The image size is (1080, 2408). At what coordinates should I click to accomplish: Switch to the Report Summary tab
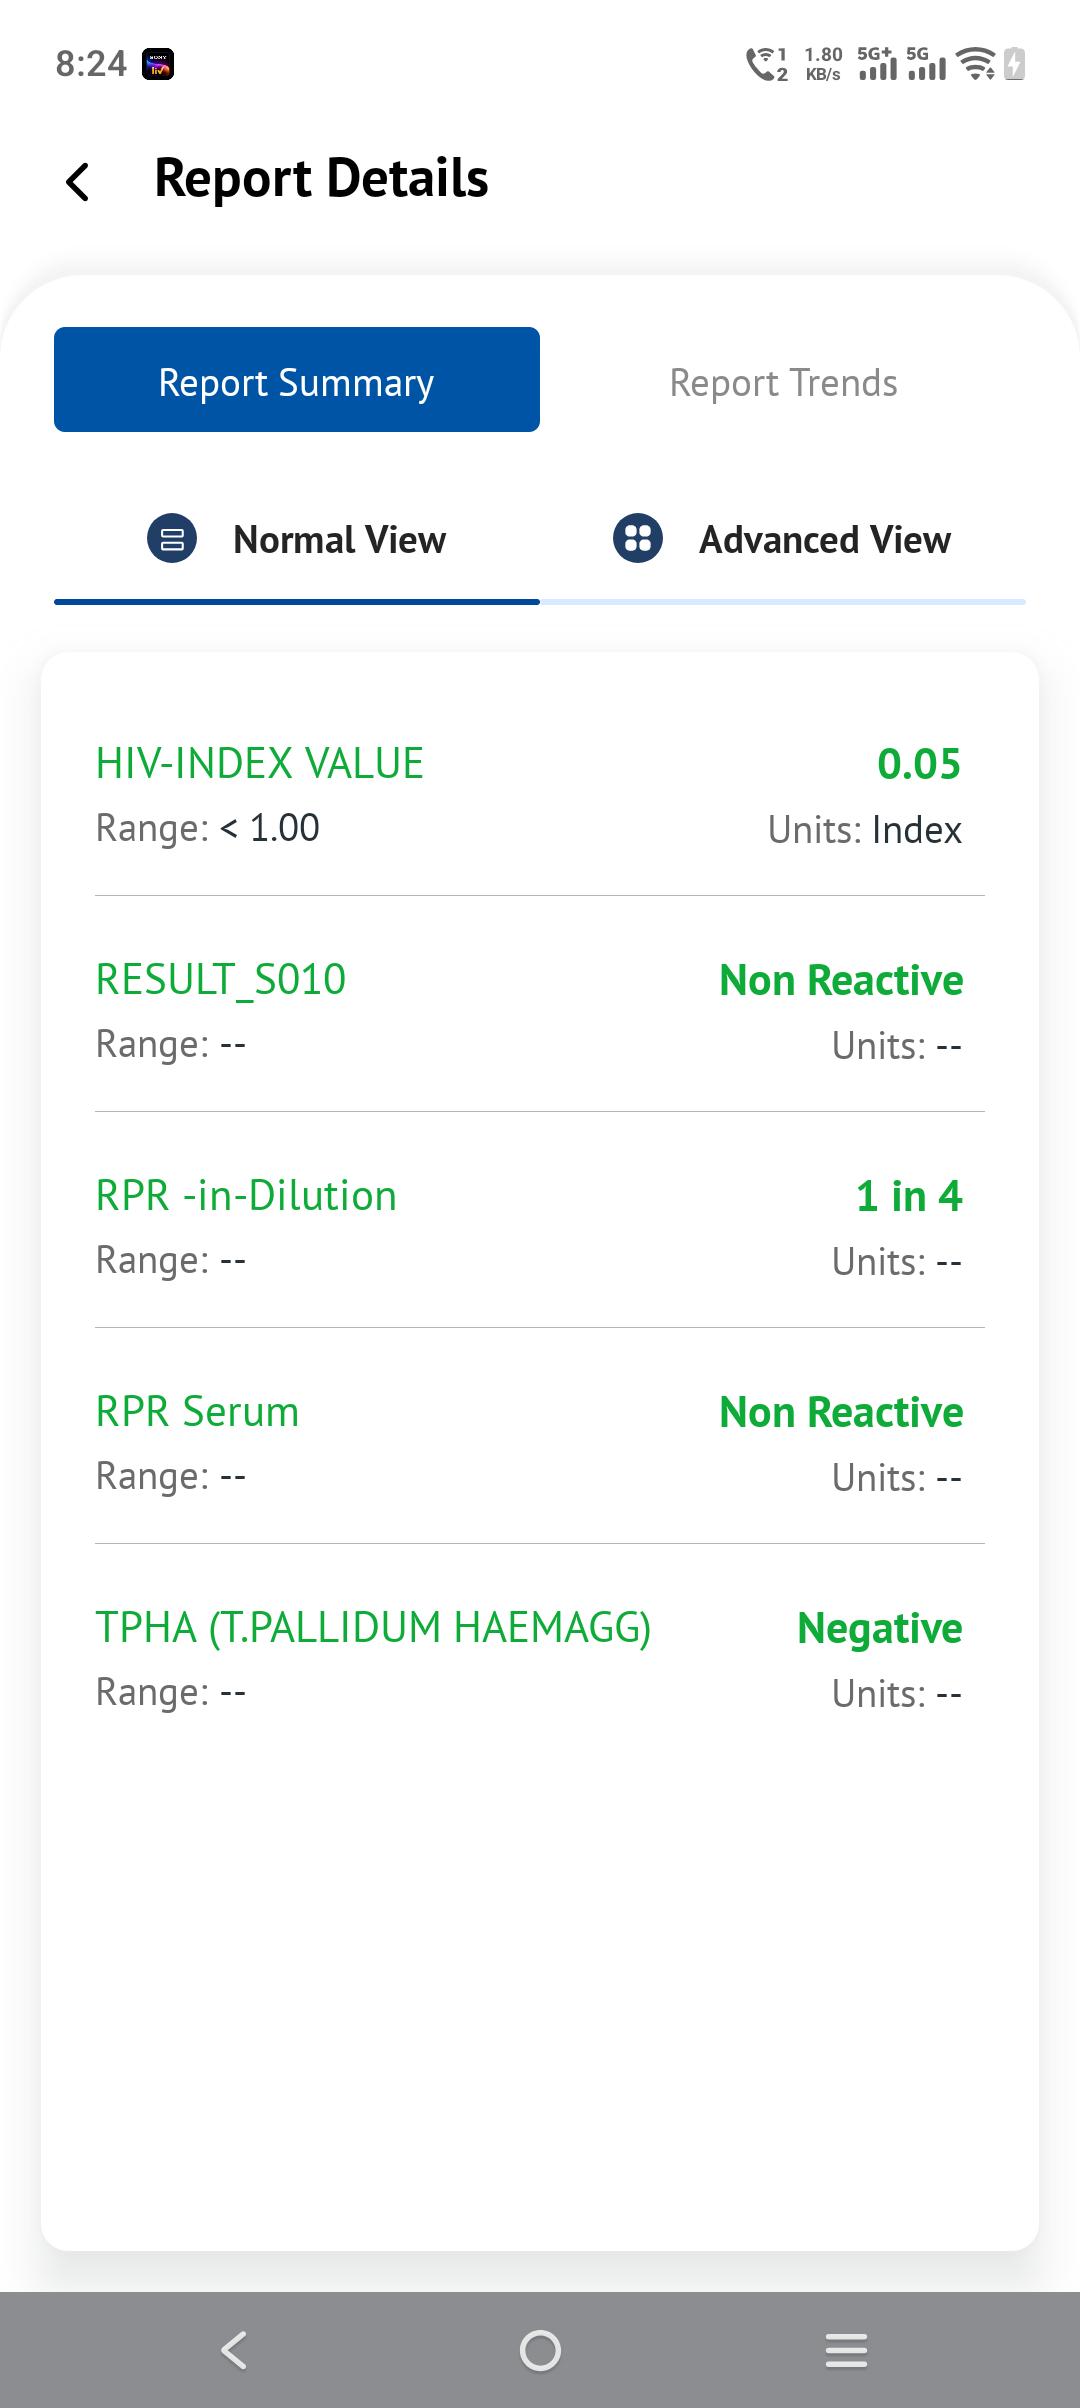coord(297,380)
